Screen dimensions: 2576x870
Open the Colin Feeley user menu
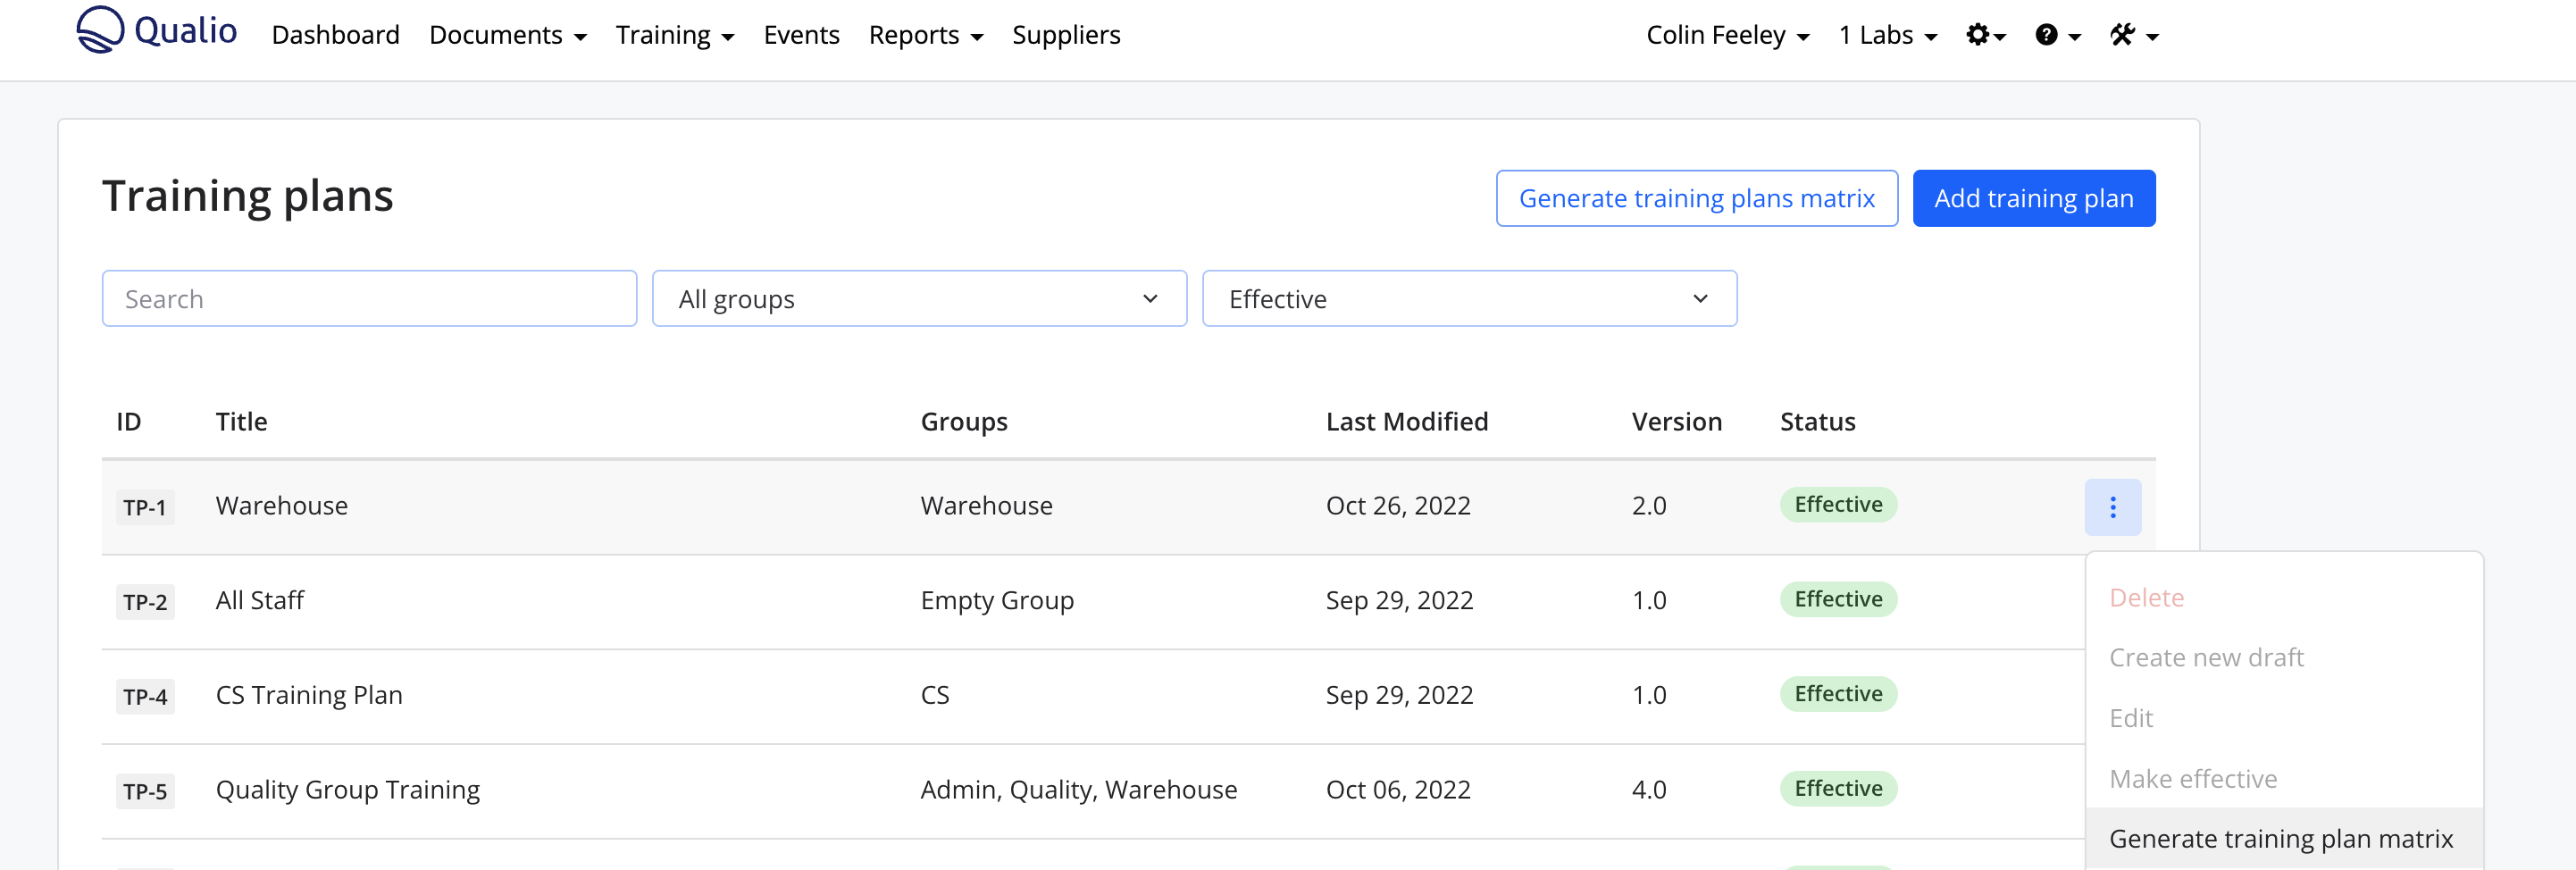coord(1727,35)
